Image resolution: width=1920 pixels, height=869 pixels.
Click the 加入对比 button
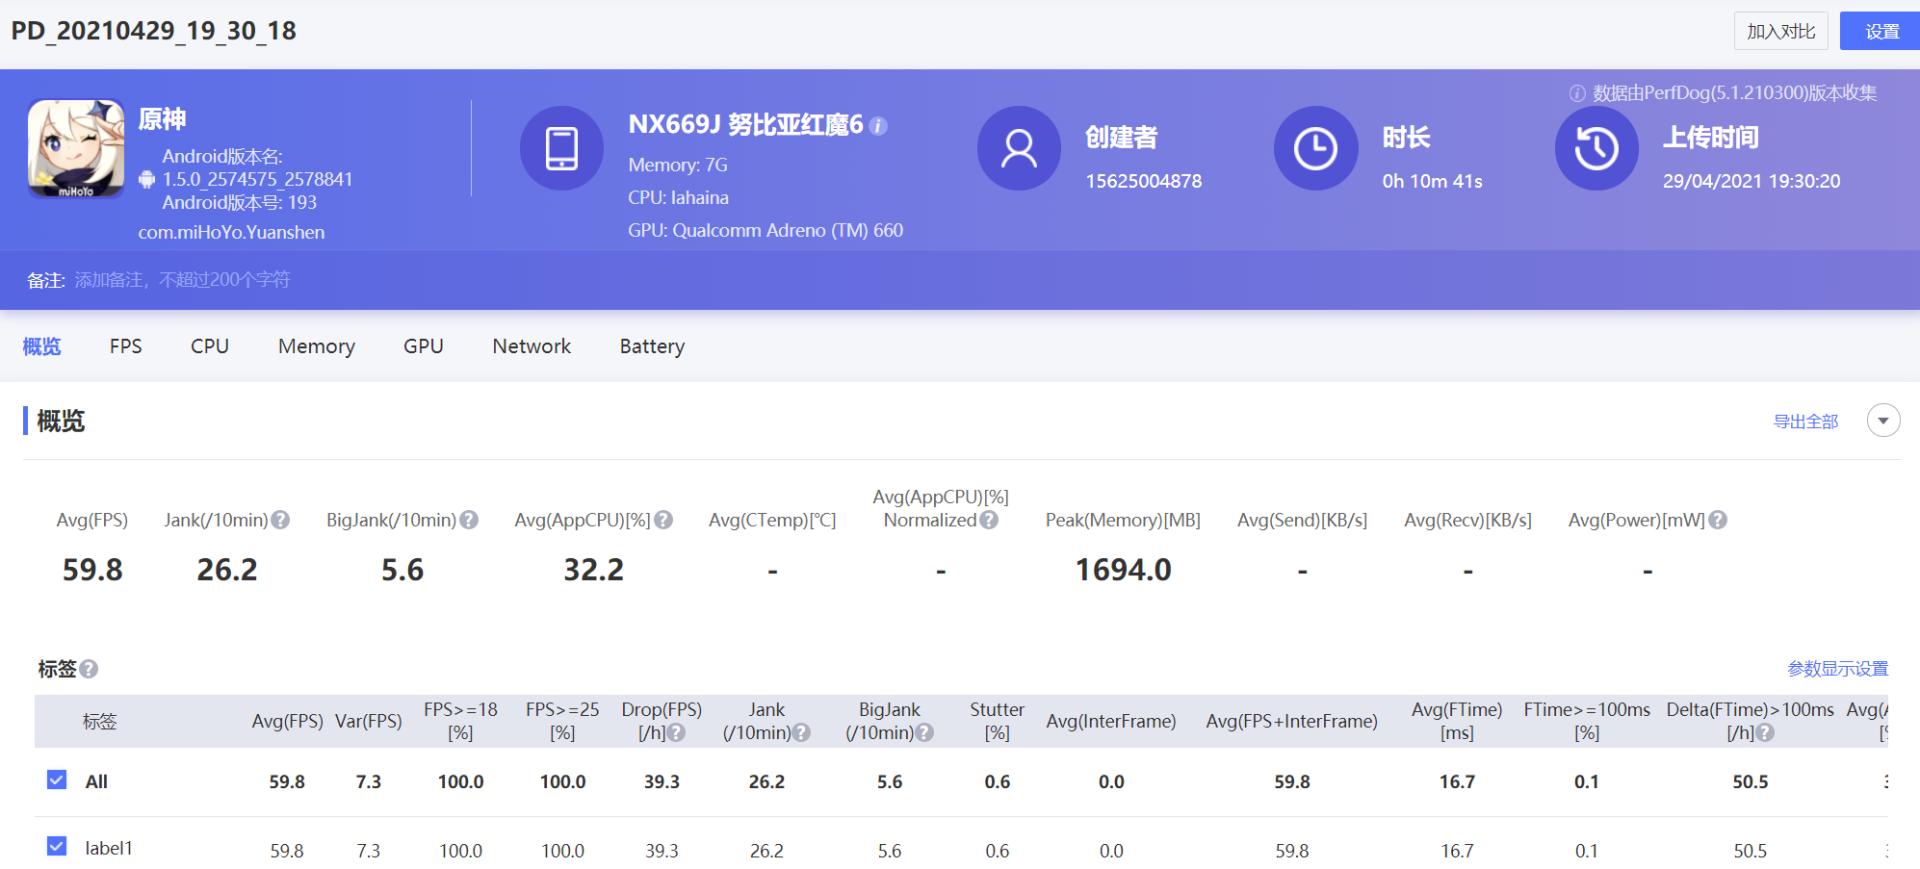[x=1780, y=31]
